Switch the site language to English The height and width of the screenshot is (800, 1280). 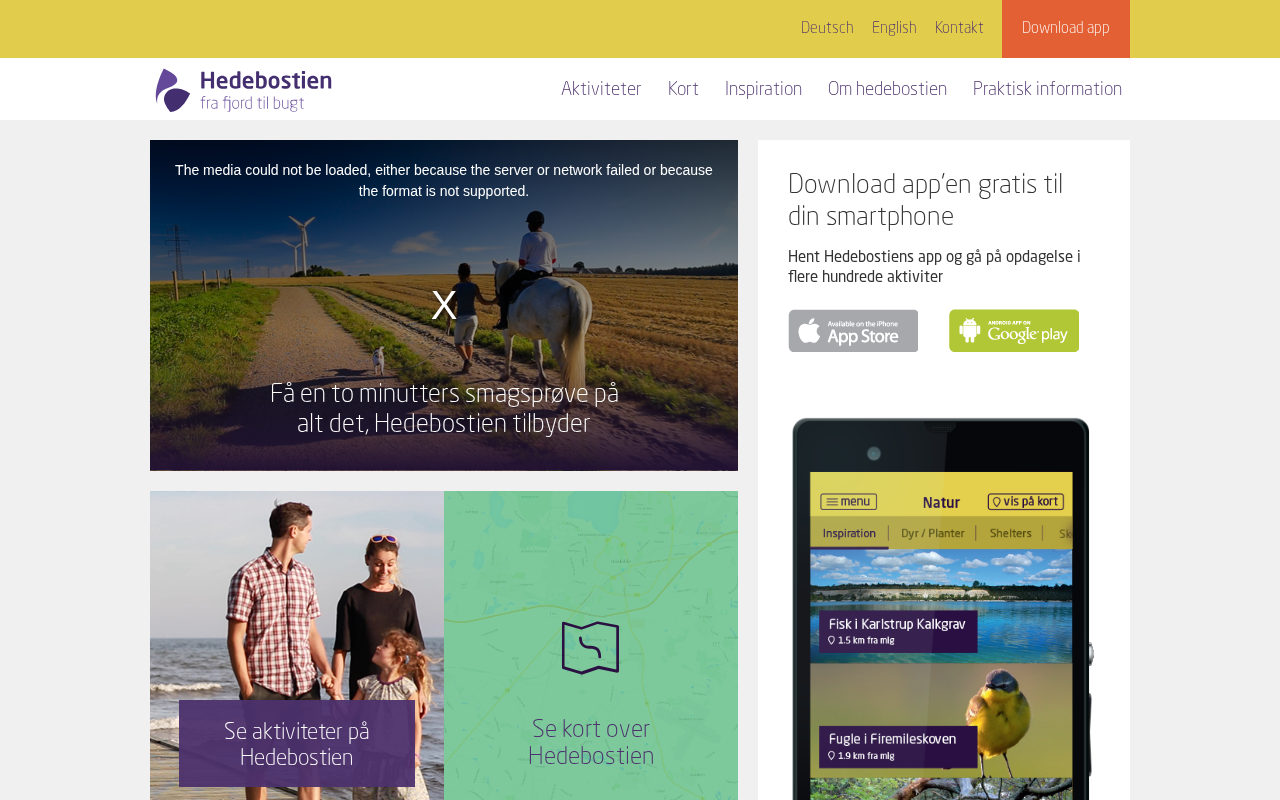pos(894,28)
